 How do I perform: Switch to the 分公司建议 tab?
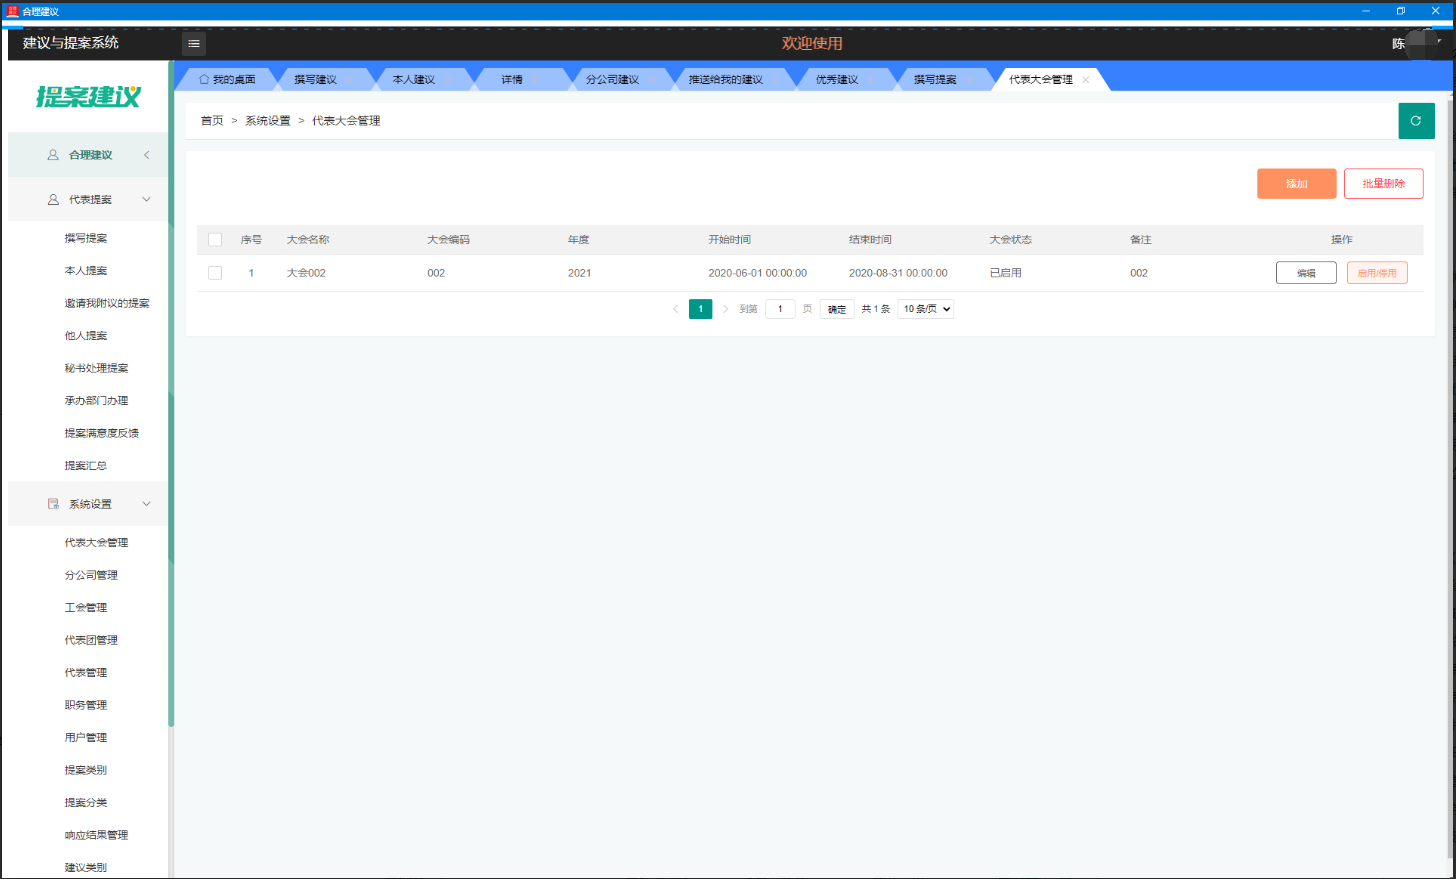tap(612, 80)
